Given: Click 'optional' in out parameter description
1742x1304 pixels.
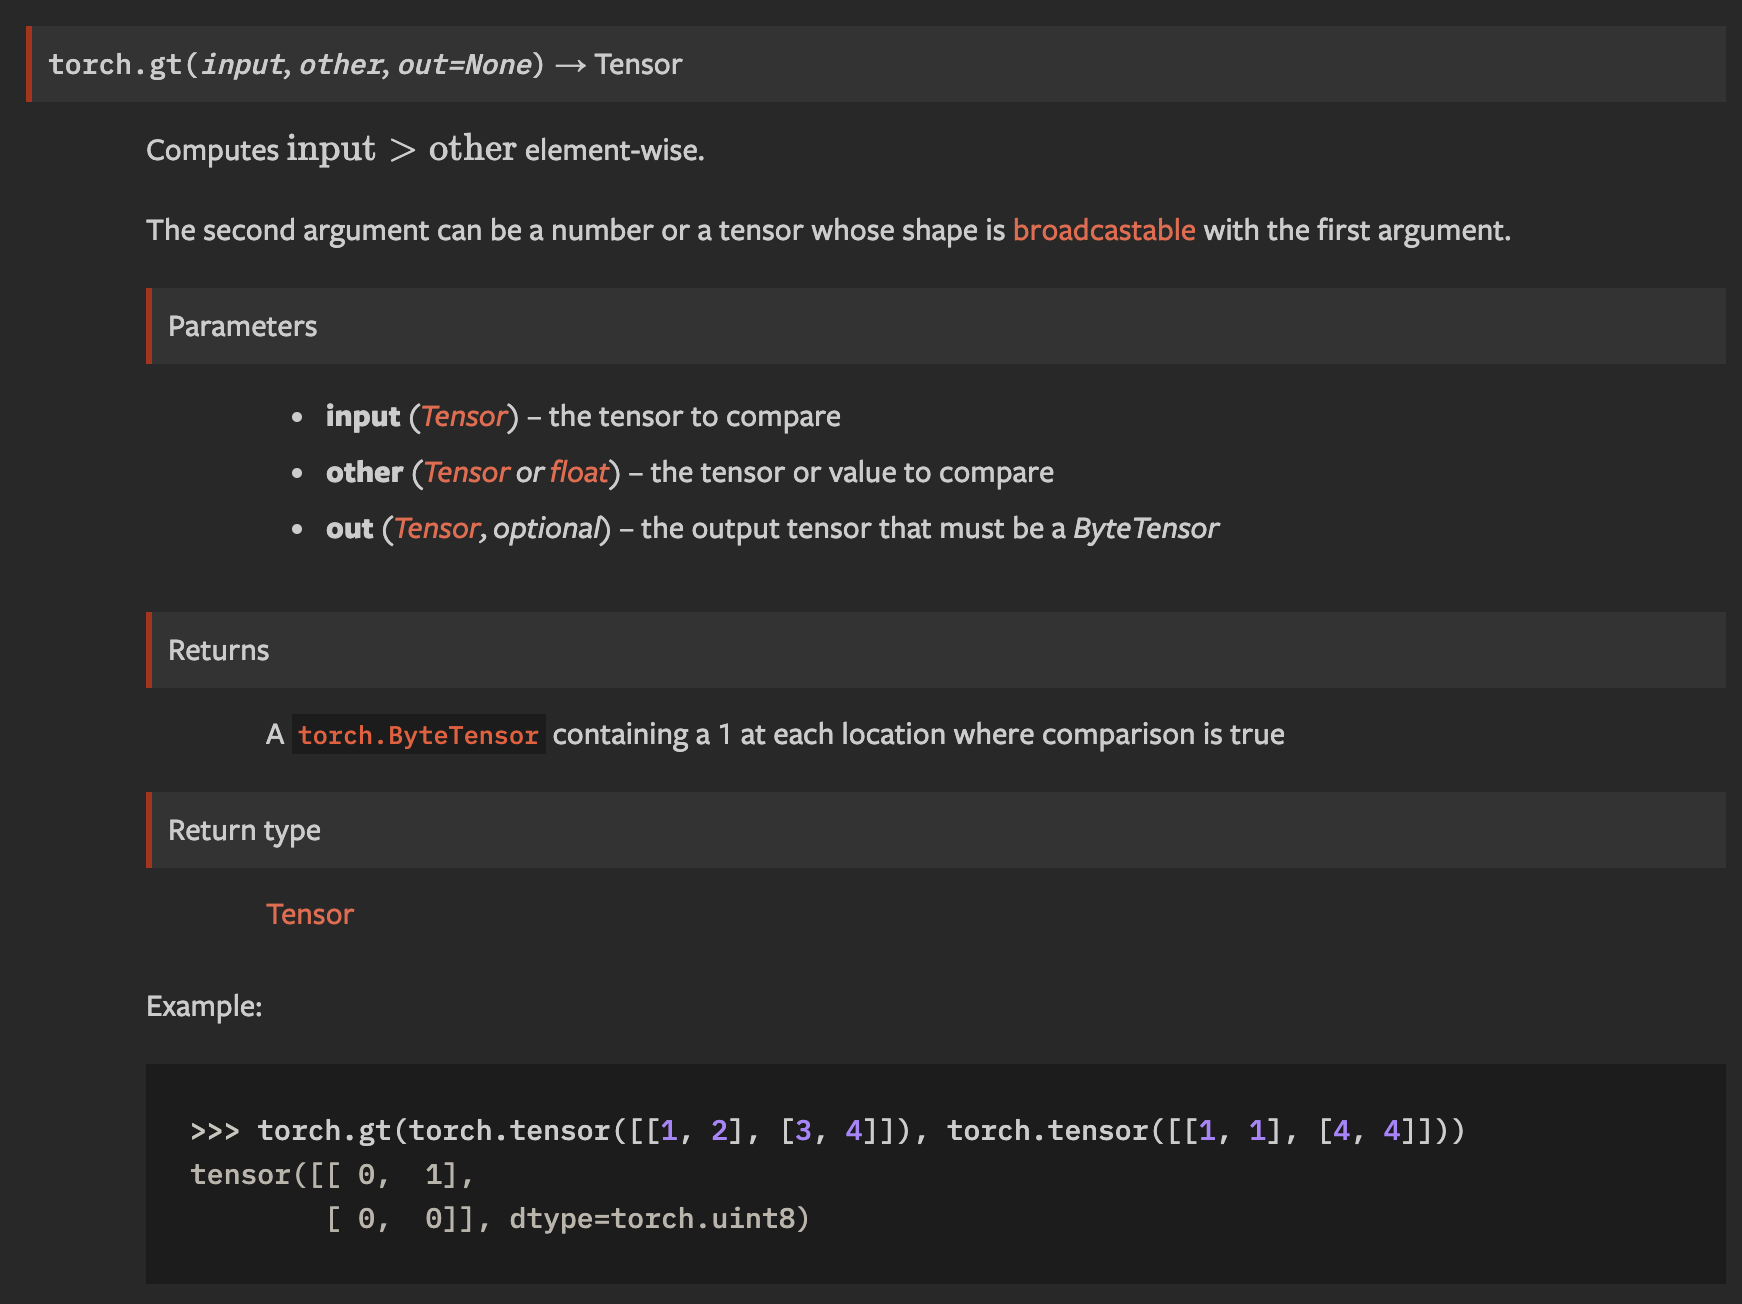Looking at the screenshot, I should tap(548, 528).
